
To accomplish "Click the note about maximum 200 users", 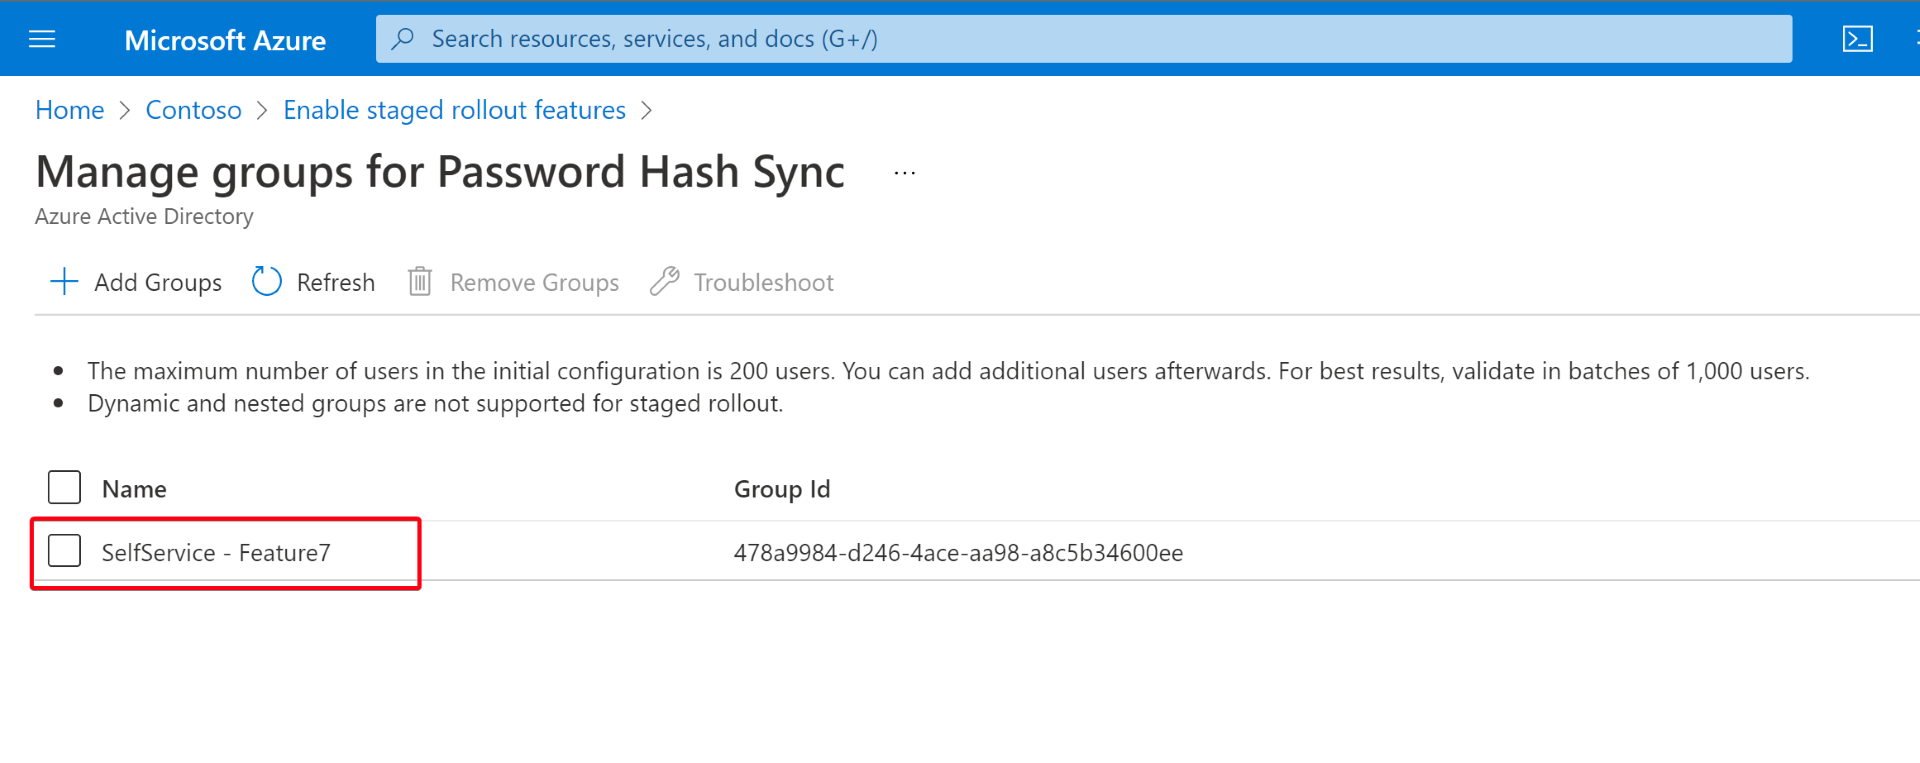I will tap(948, 371).
